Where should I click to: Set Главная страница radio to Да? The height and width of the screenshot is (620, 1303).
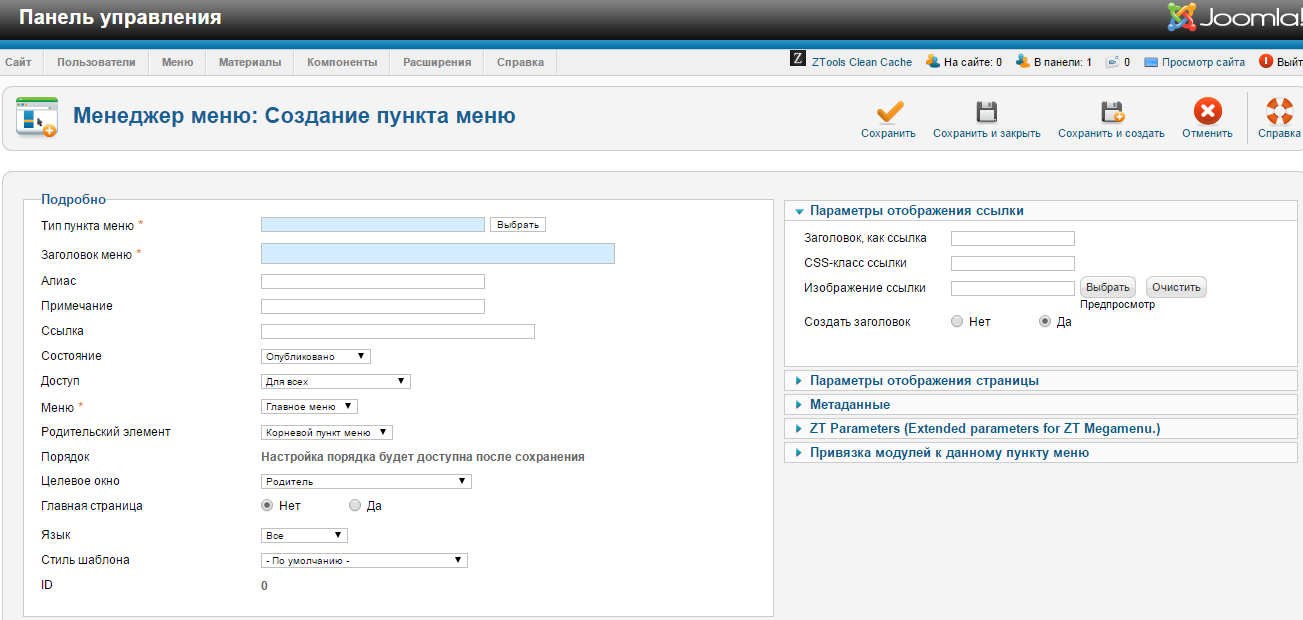[355, 506]
